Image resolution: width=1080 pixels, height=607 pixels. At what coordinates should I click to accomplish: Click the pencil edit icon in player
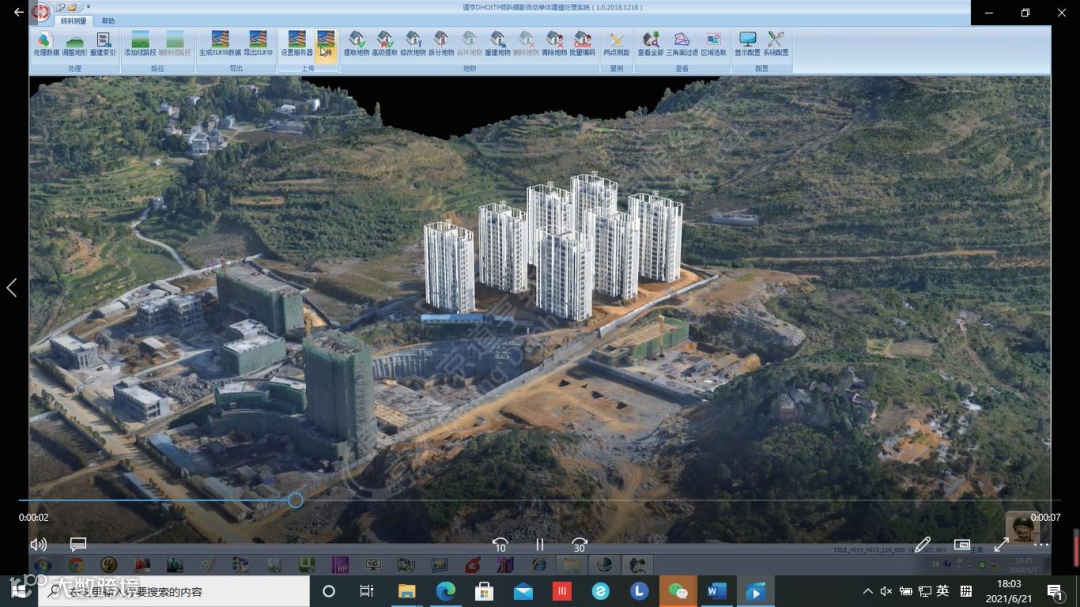tap(923, 544)
